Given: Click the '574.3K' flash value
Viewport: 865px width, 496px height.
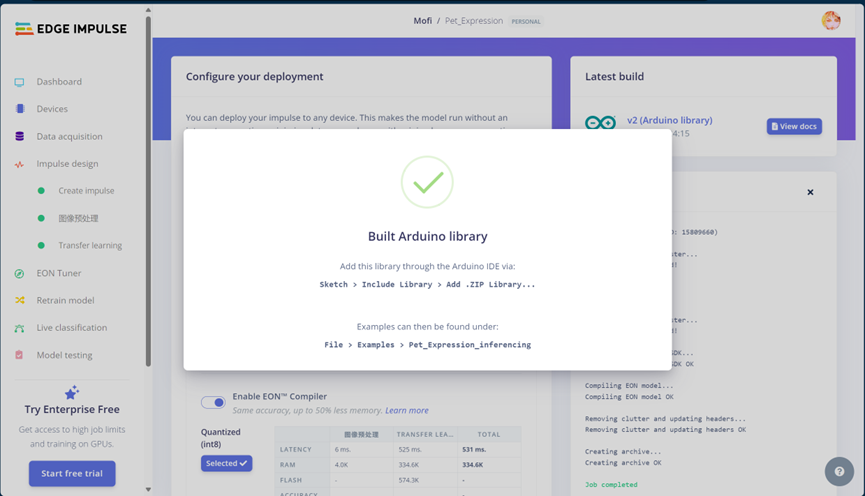Looking at the screenshot, I should 409,481.
